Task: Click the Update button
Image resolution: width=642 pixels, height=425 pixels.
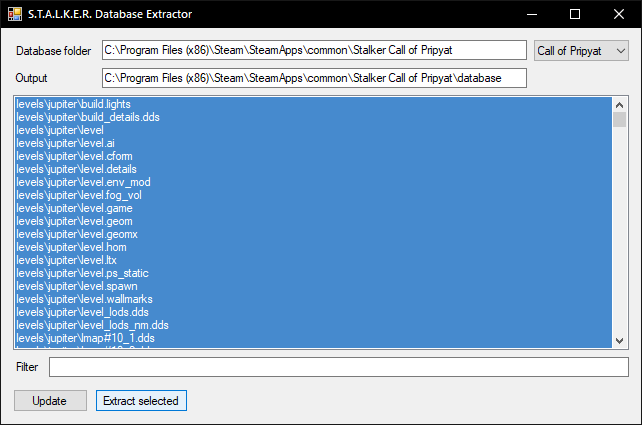Action: coord(50,400)
